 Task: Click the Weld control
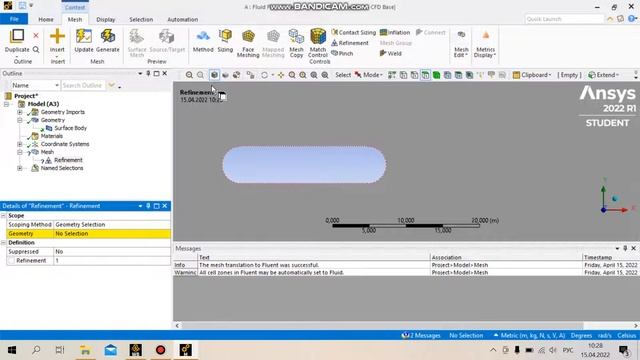tap(391, 53)
